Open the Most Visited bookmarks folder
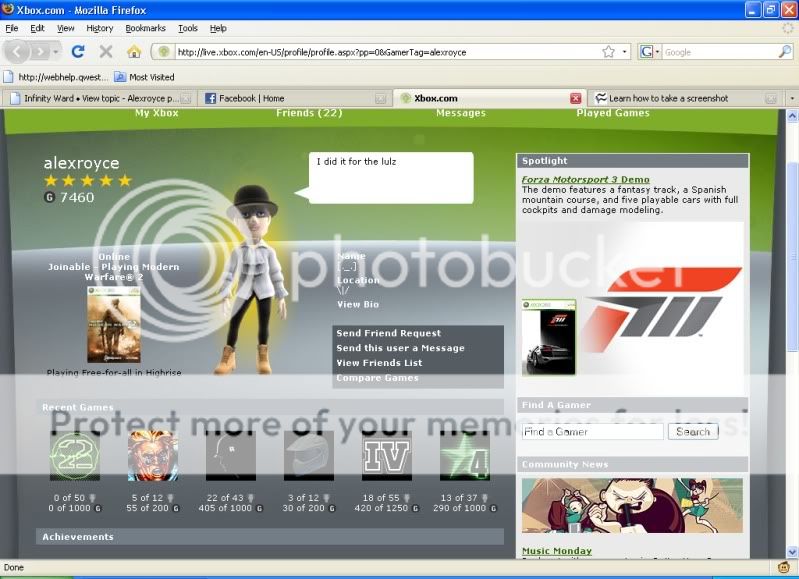 pos(145,77)
